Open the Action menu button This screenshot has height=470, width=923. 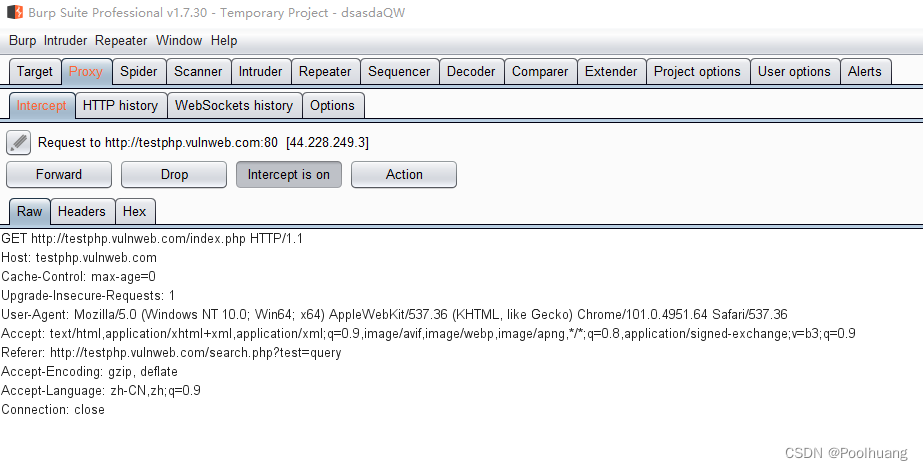coord(404,174)
